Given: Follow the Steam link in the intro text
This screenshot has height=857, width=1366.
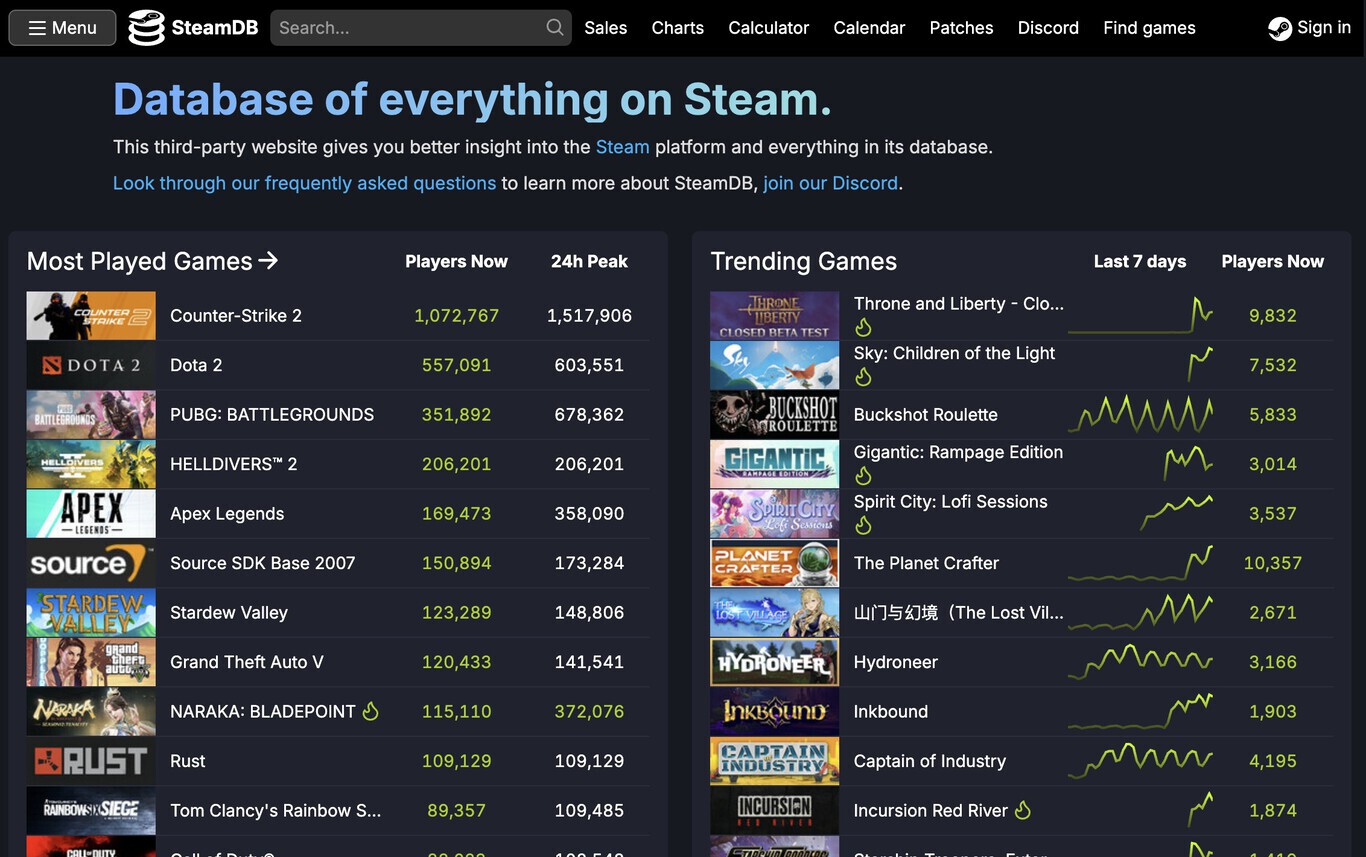Looking at the screenshot, I should [x=623, y=147].
